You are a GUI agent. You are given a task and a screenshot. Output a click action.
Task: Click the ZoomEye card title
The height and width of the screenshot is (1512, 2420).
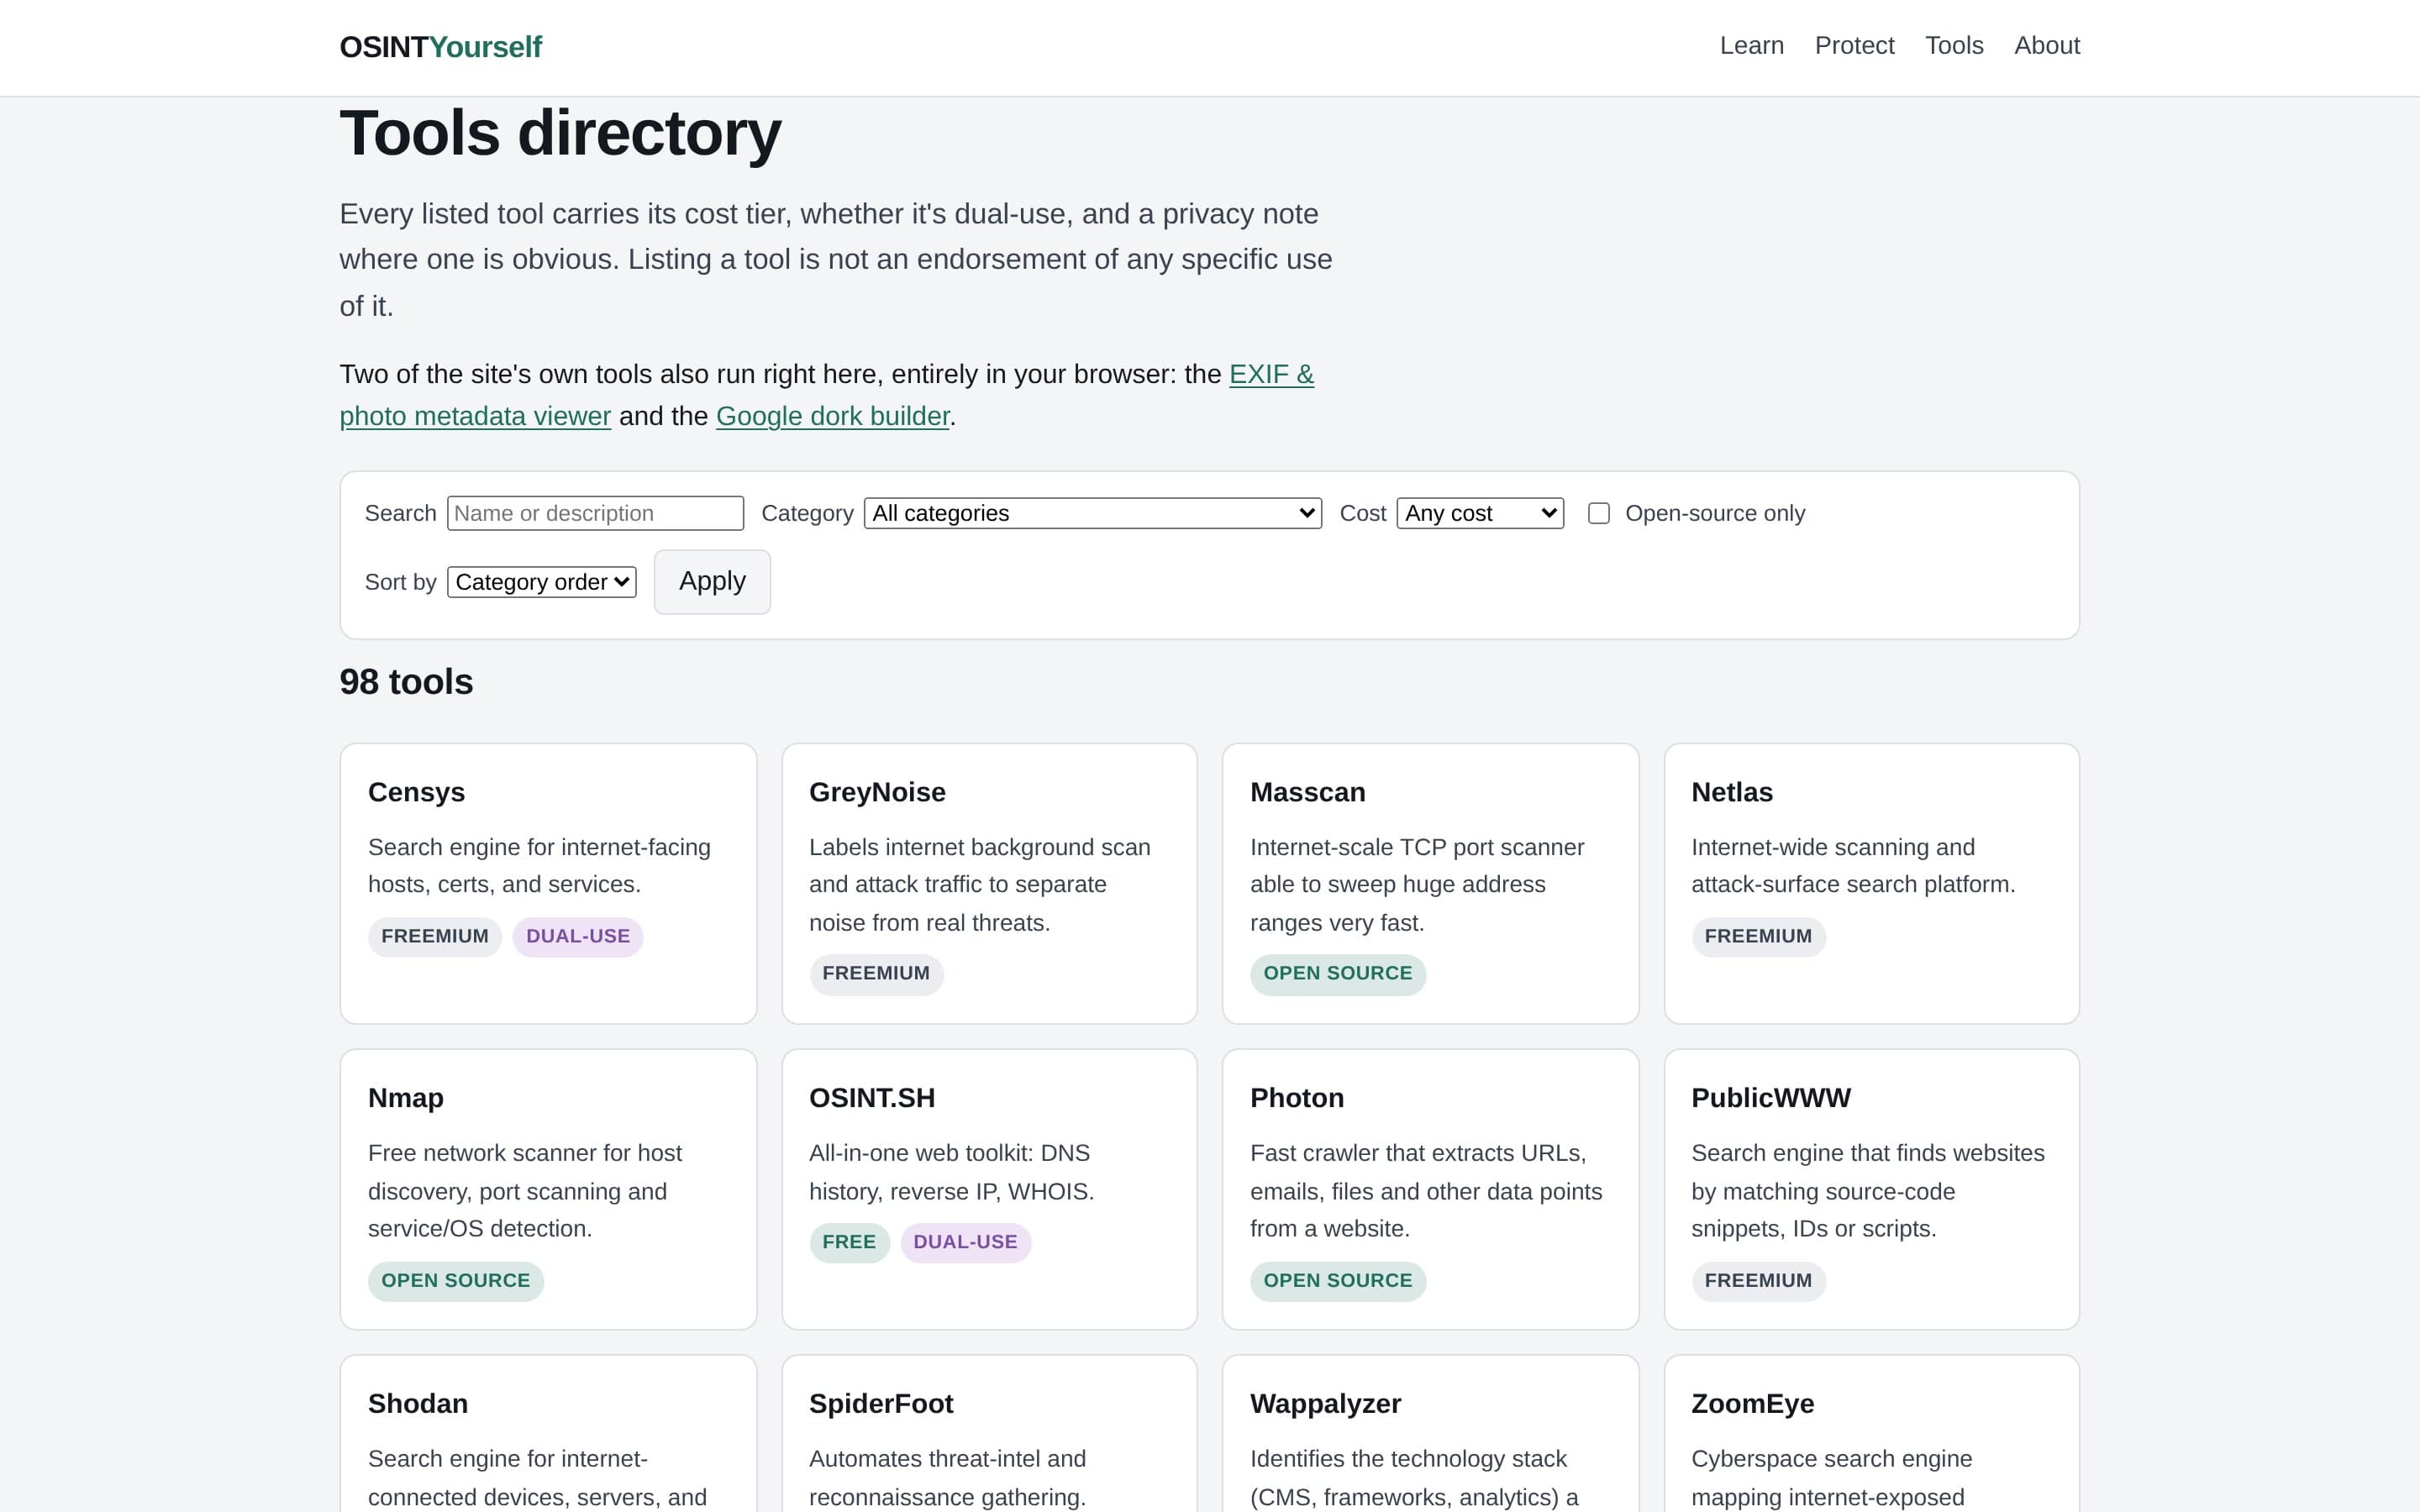(x=1753, y=1404)
